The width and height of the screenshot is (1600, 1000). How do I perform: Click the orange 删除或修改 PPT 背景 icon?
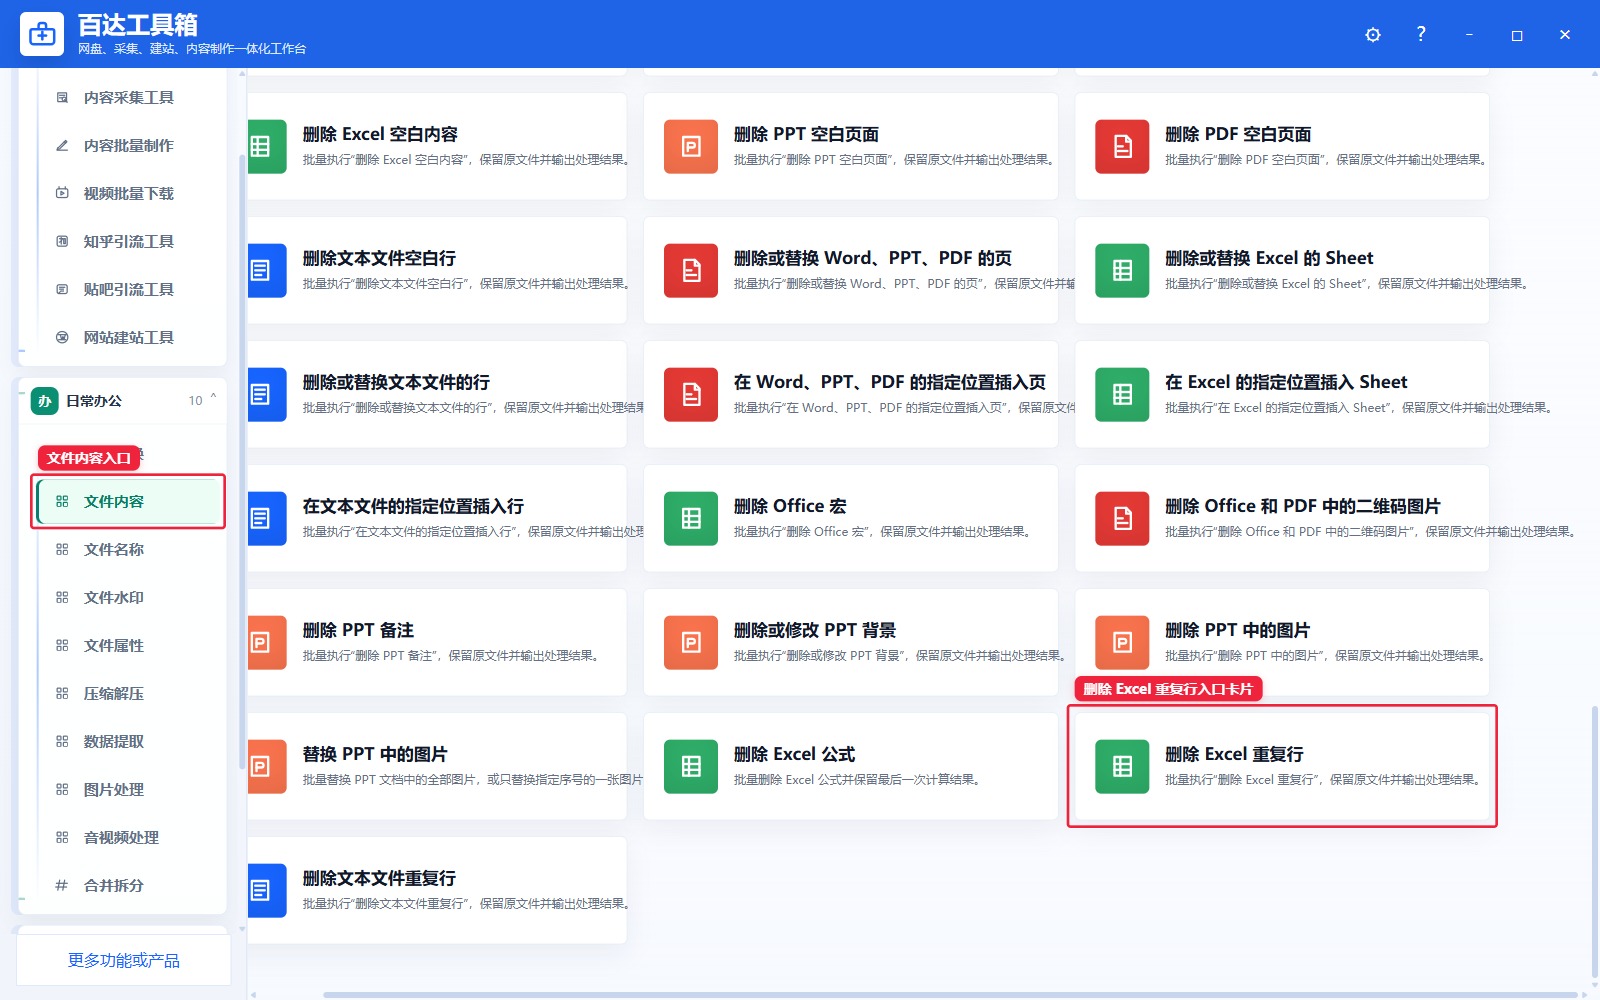(x=691, y=642)
